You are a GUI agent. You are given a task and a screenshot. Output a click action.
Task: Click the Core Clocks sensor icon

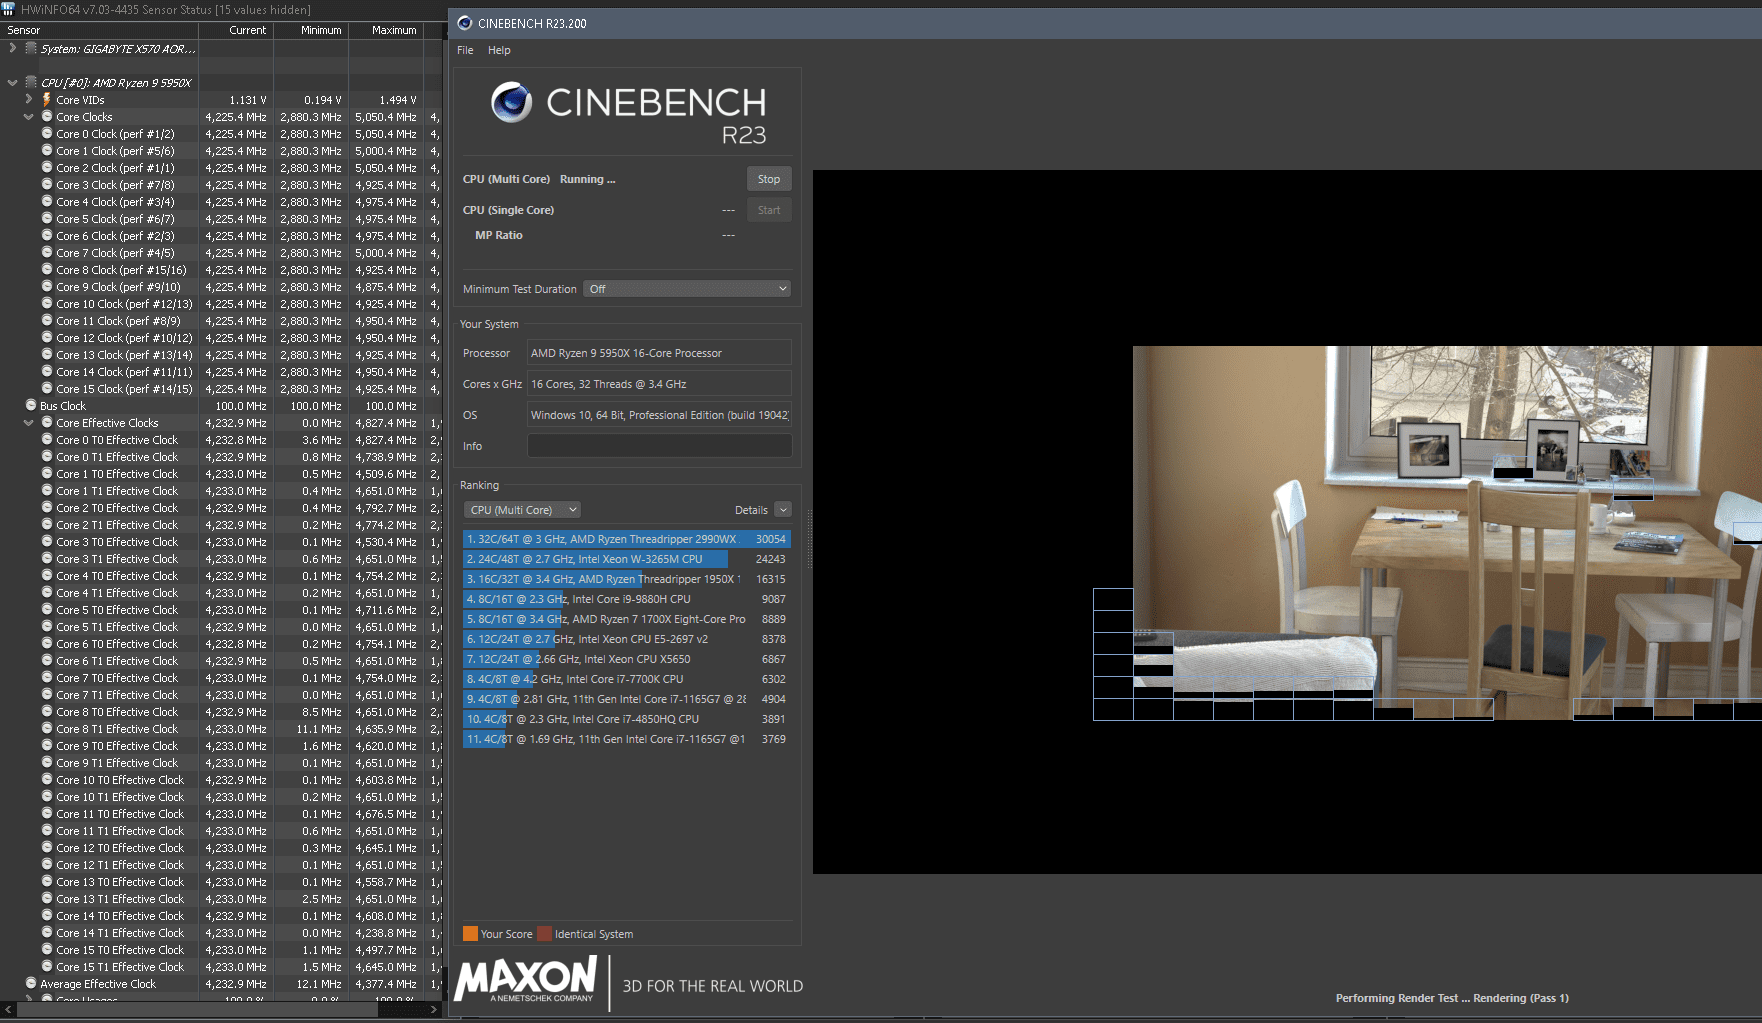point(47,117)
